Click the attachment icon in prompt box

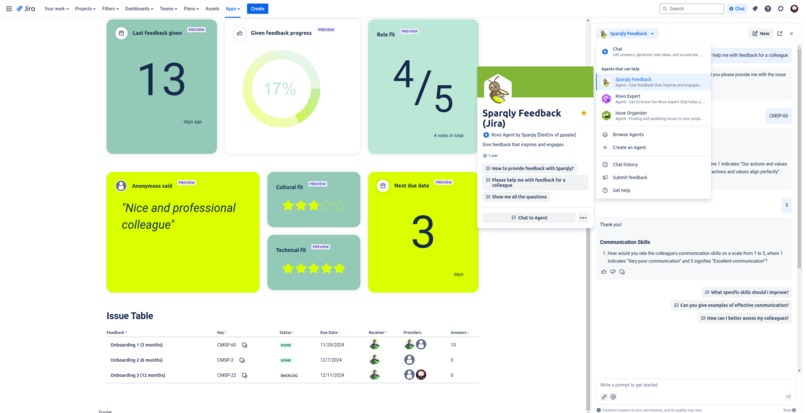tap(604, 397)
